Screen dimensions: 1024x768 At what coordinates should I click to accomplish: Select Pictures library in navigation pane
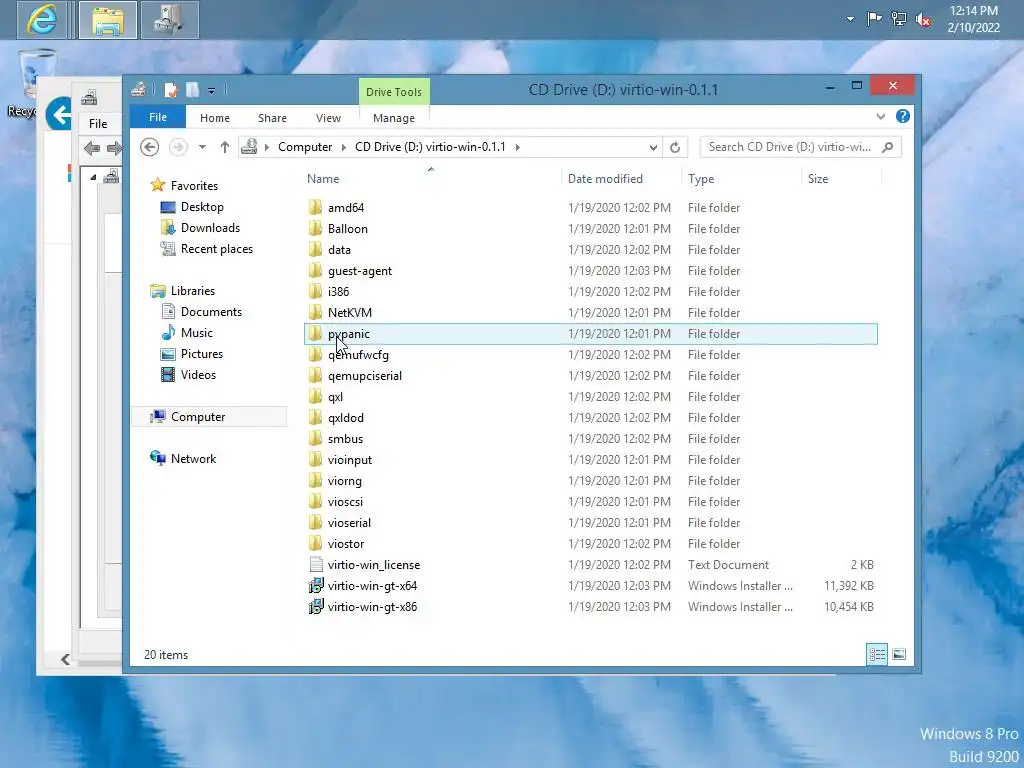pyautogui.click(x=202, y=354)
